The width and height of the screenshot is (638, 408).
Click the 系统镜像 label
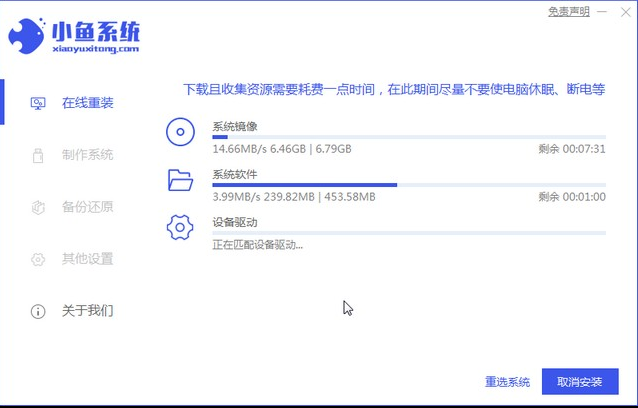click(235, 127)
